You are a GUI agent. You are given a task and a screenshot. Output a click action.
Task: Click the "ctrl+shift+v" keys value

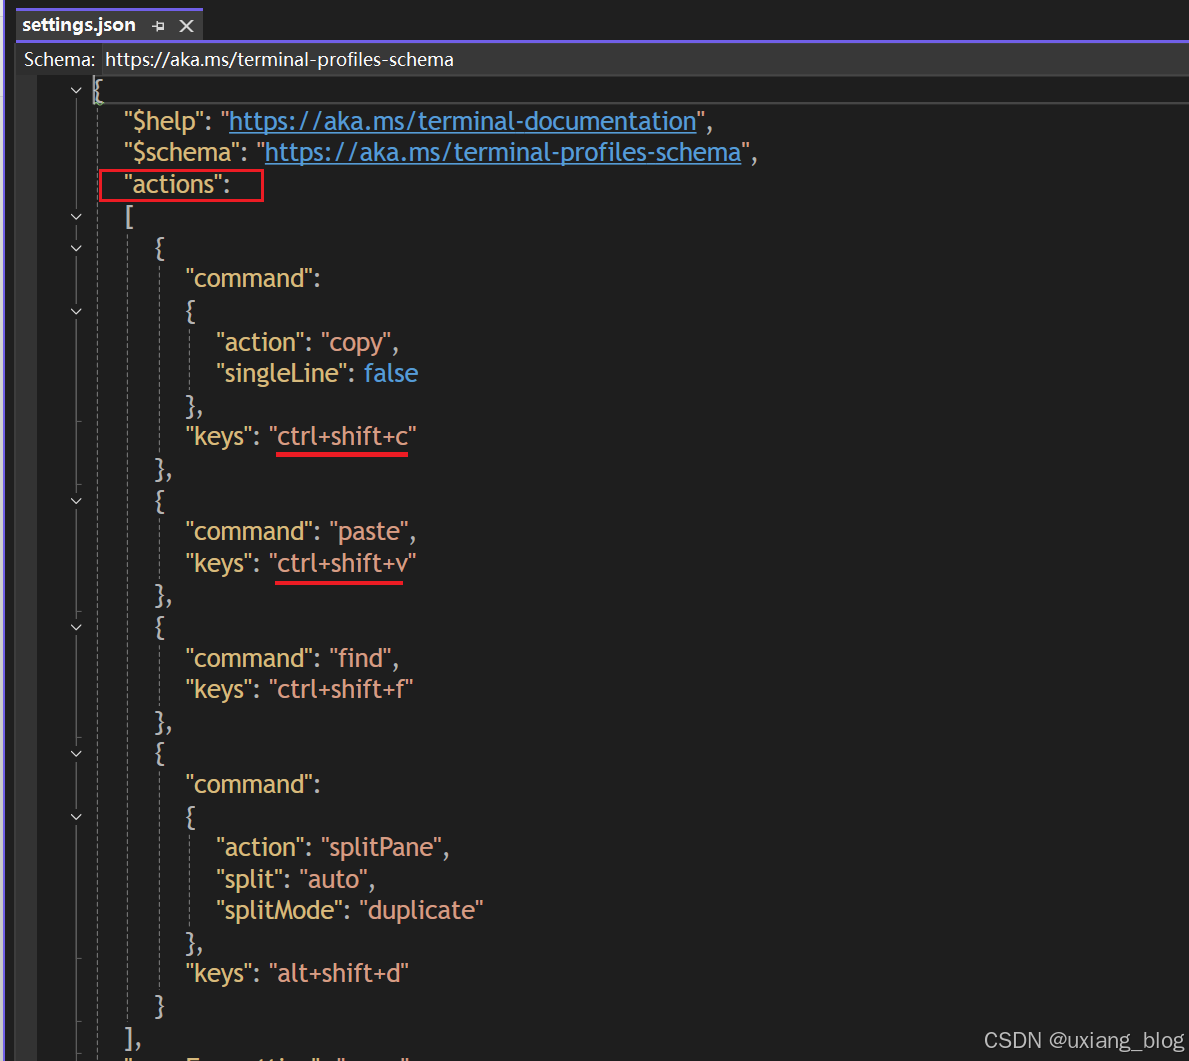point(342,563)
